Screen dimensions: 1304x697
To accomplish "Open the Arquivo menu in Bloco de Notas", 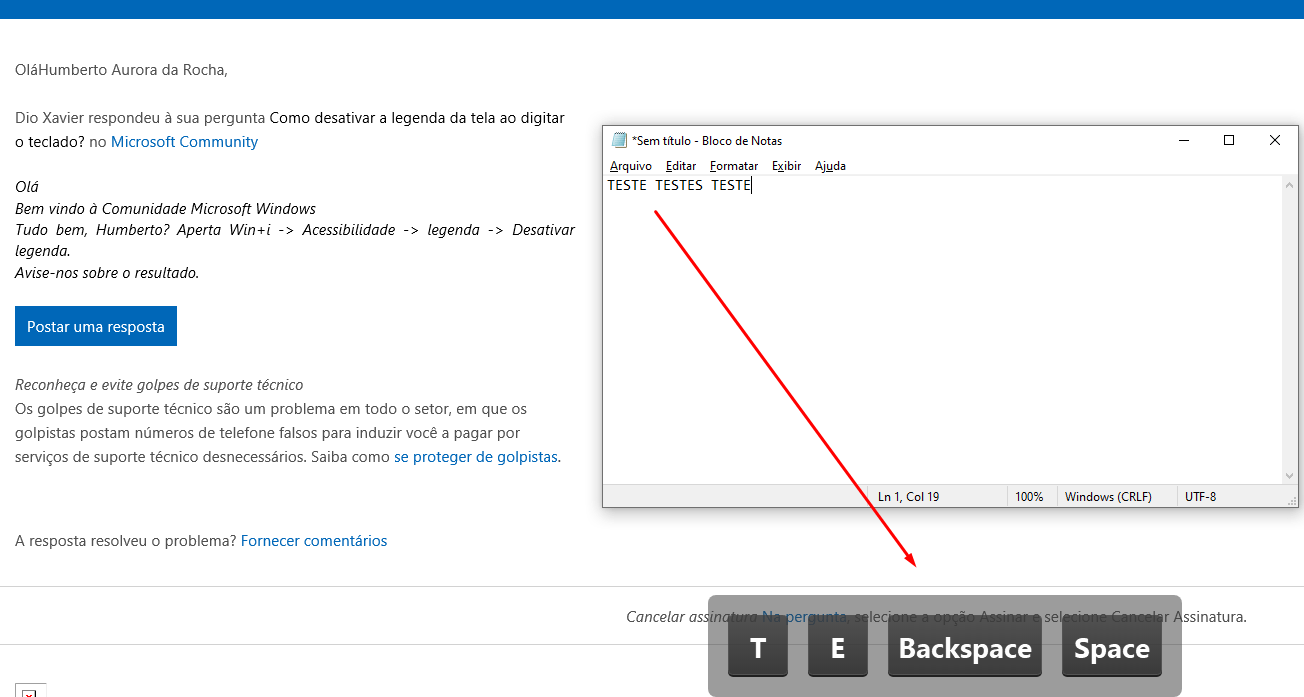I will [630, 166].
